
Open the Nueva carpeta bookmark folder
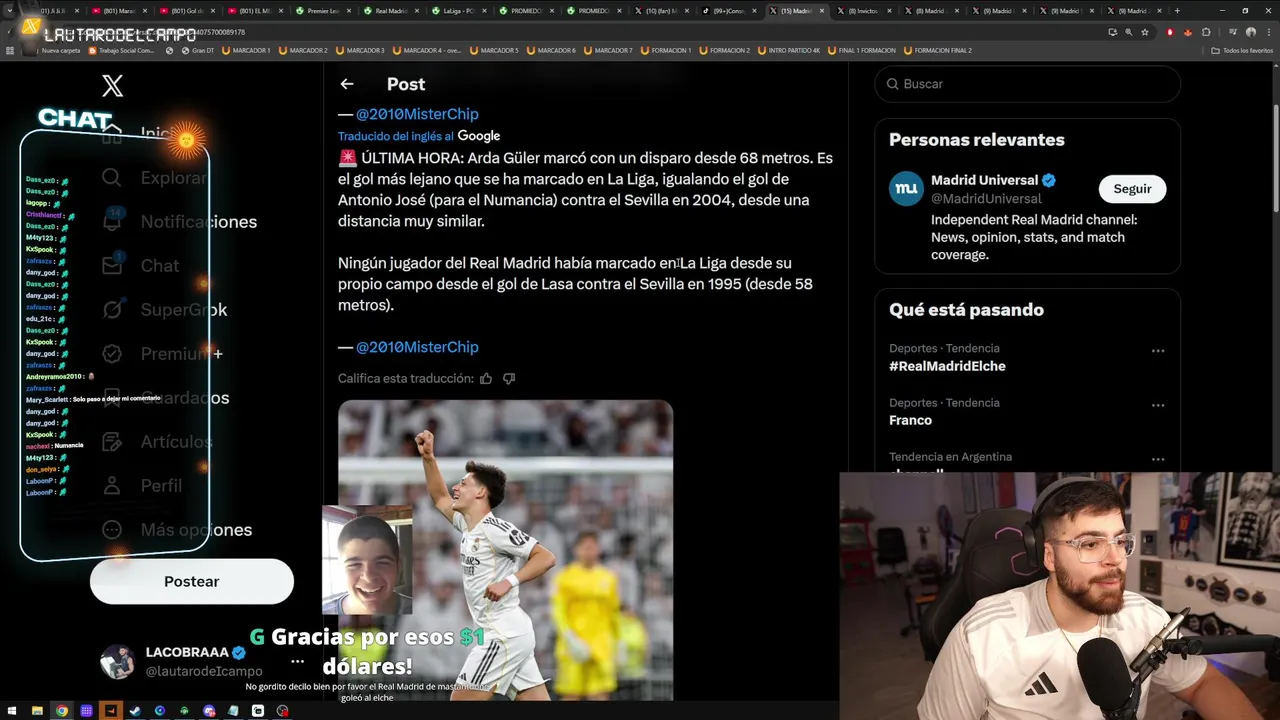click(x=54, y=50)
